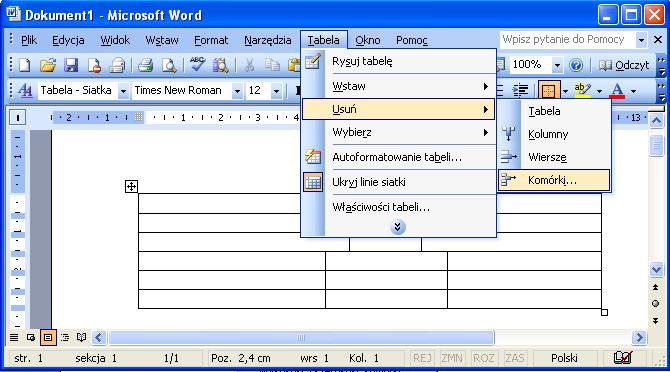This screenshot has height=372, width=670.
Task: Select Kolumny to delete columns
Action: [554, 134]
